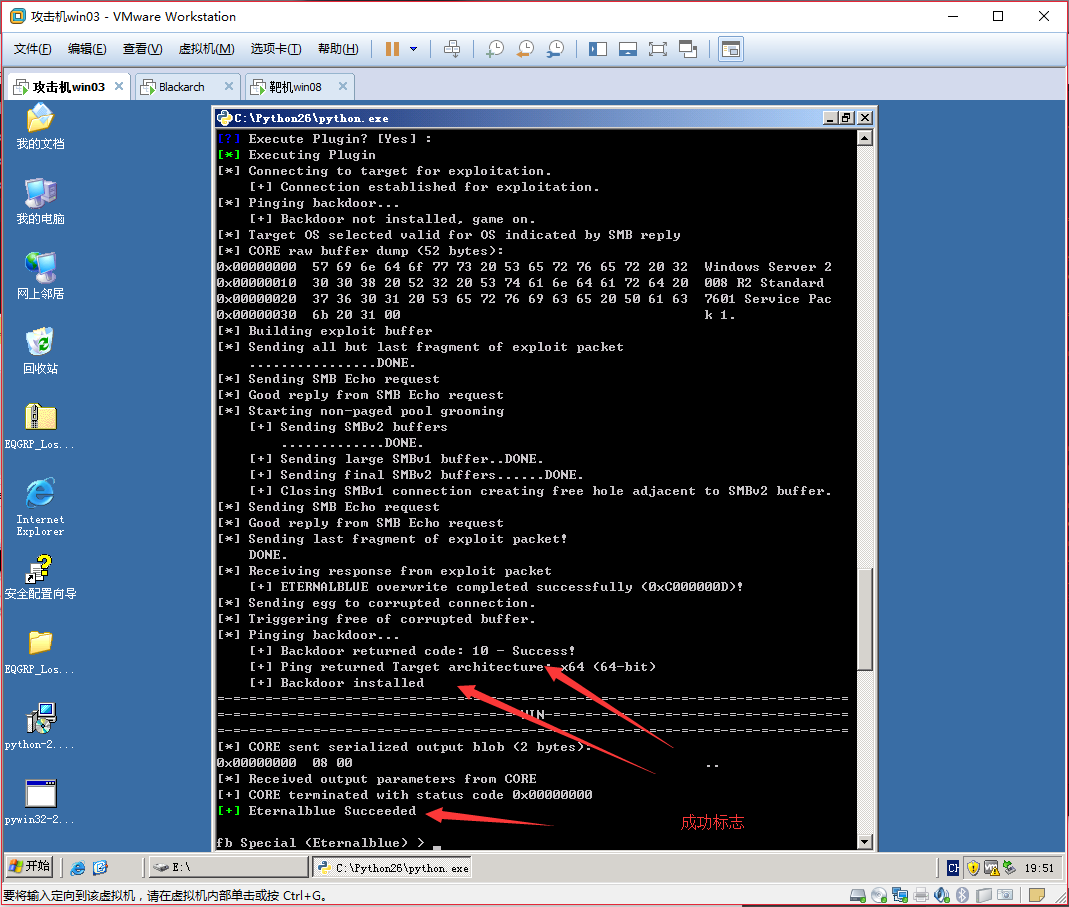Revert the VM to its previous snapshot
This screenshot has height=907, width=1069.
[525, 49]
